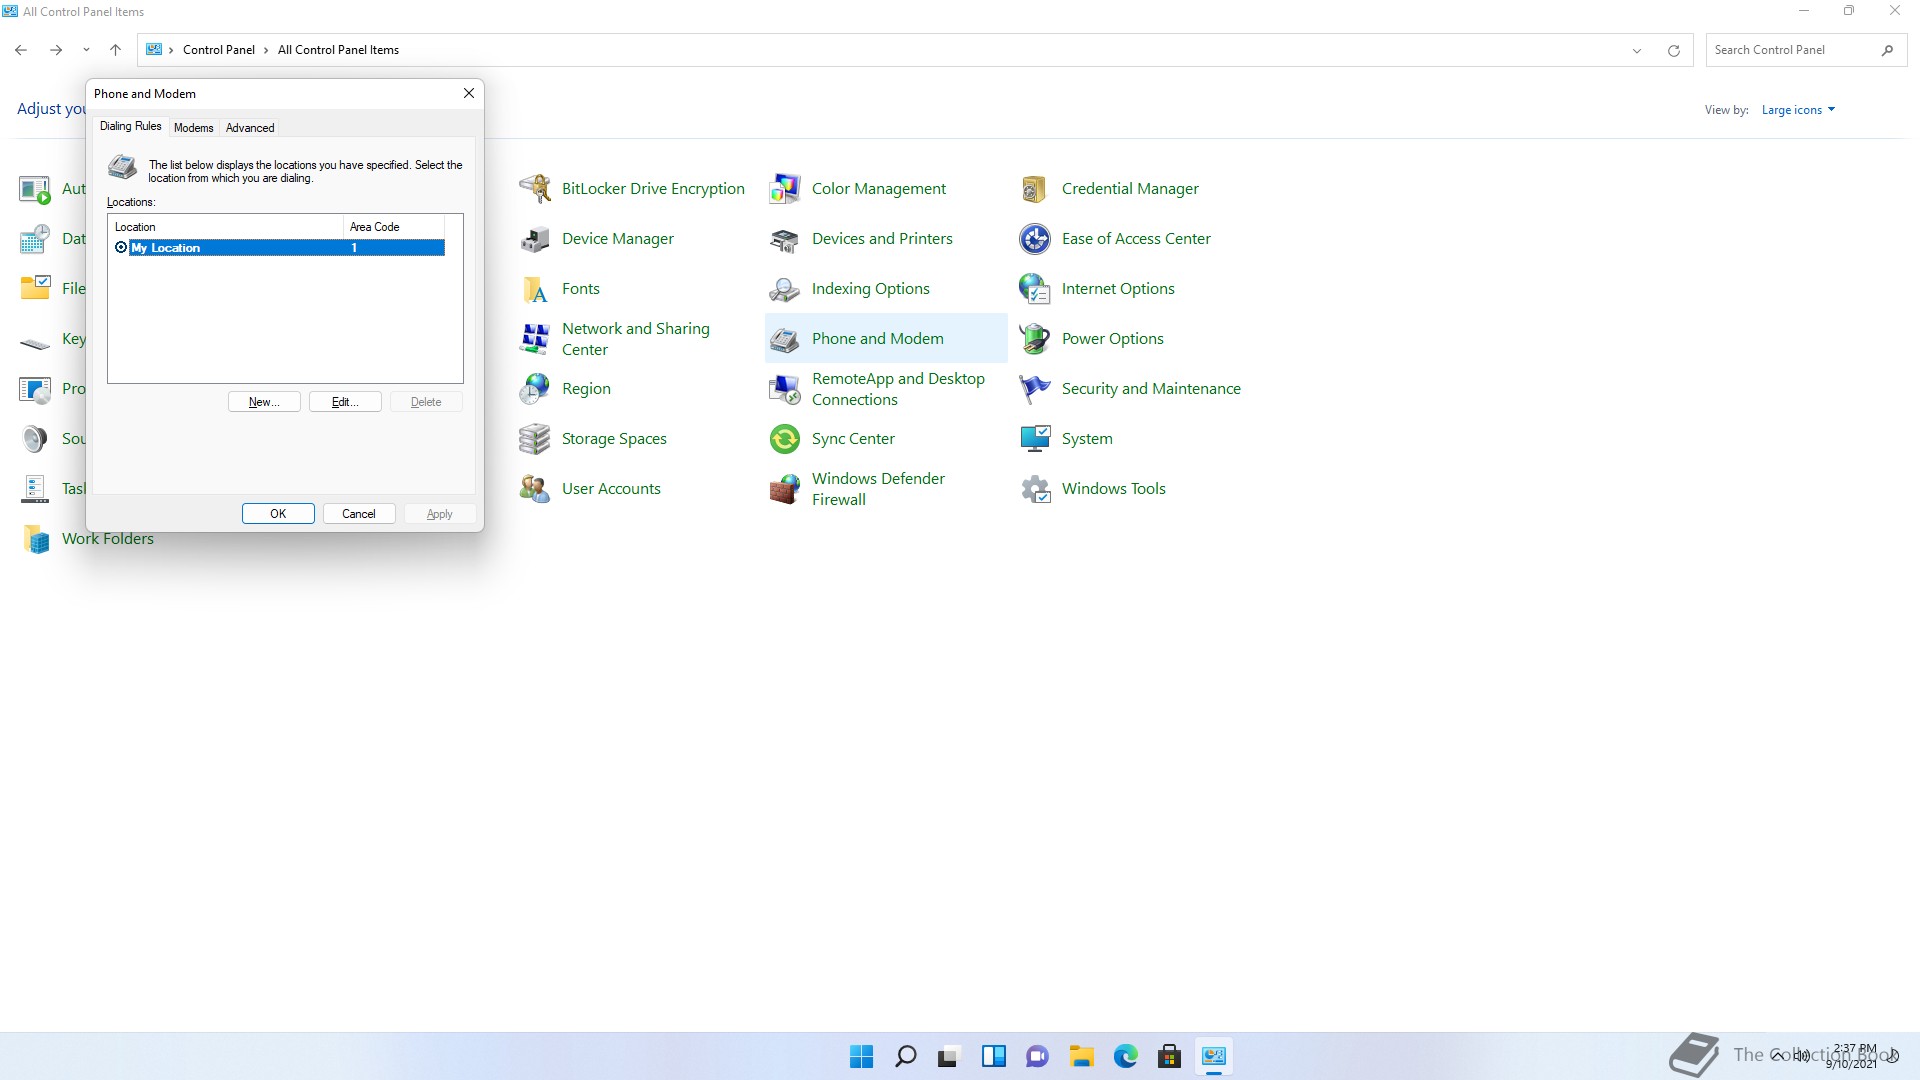Open Sync Center icon
Screen dimensions: 1920x1080
coord(785,438)
